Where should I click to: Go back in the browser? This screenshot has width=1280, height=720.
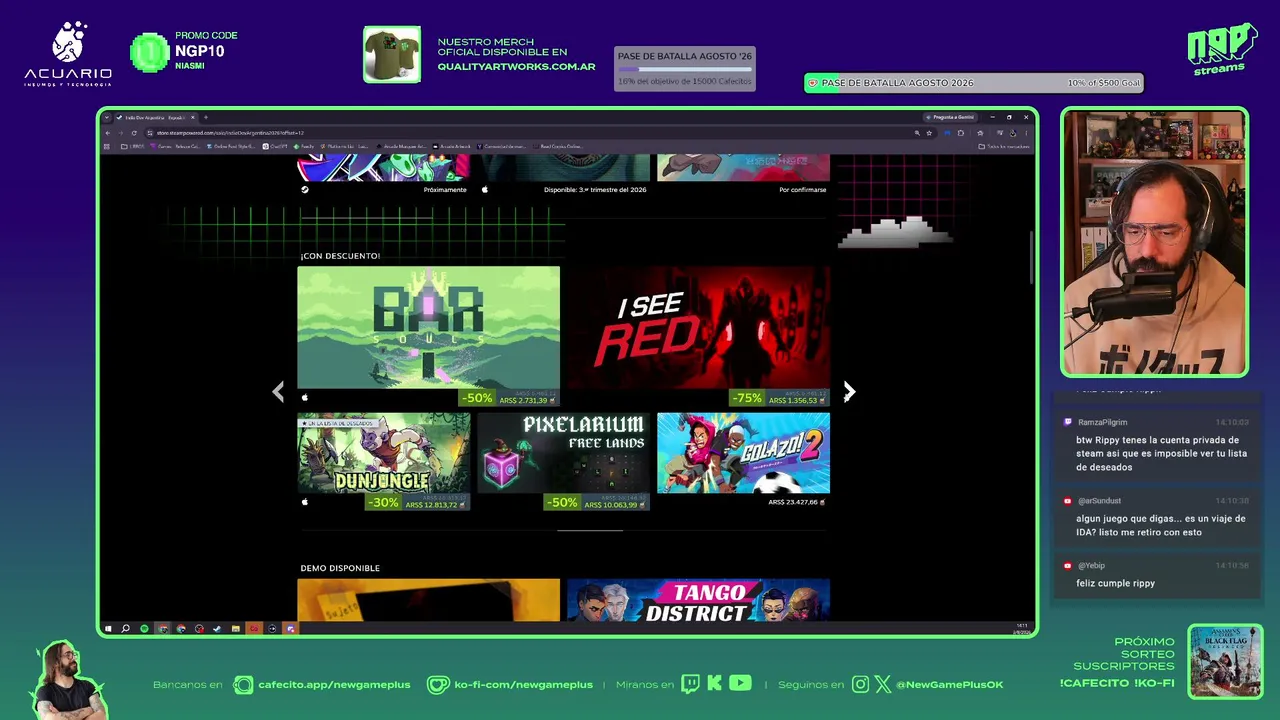108,133
